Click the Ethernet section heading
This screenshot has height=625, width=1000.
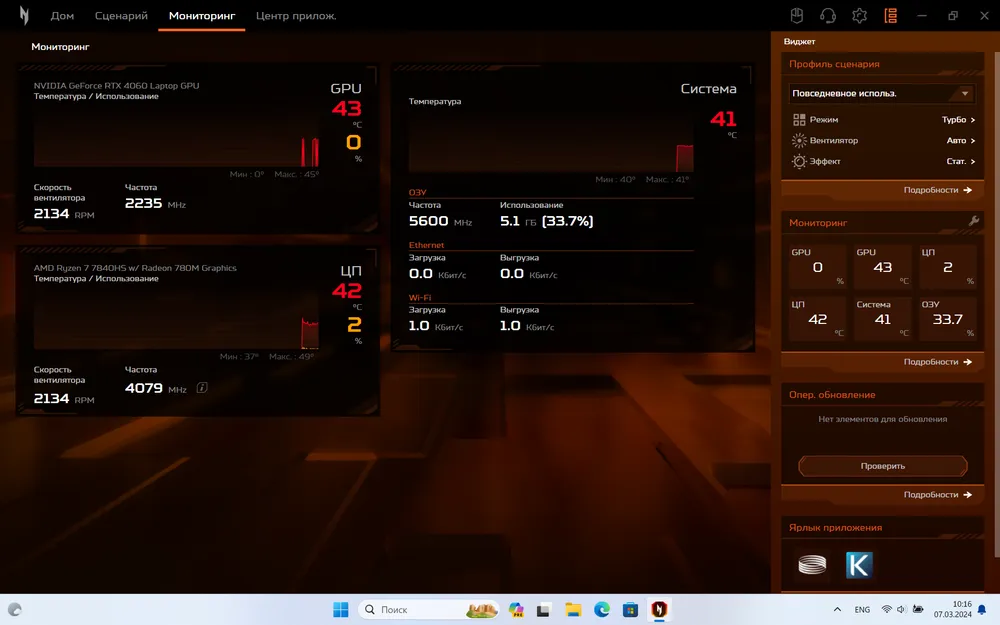pos(426,245)
